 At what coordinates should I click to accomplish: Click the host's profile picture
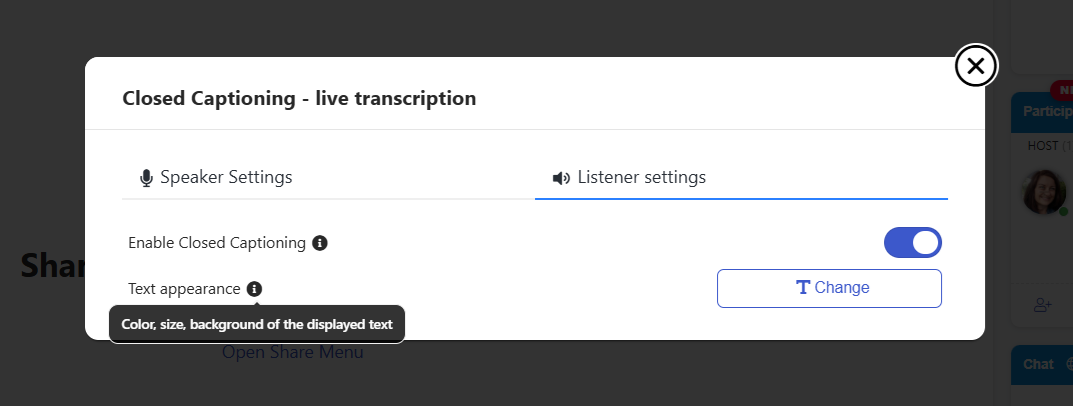[x=1043, y=192]
